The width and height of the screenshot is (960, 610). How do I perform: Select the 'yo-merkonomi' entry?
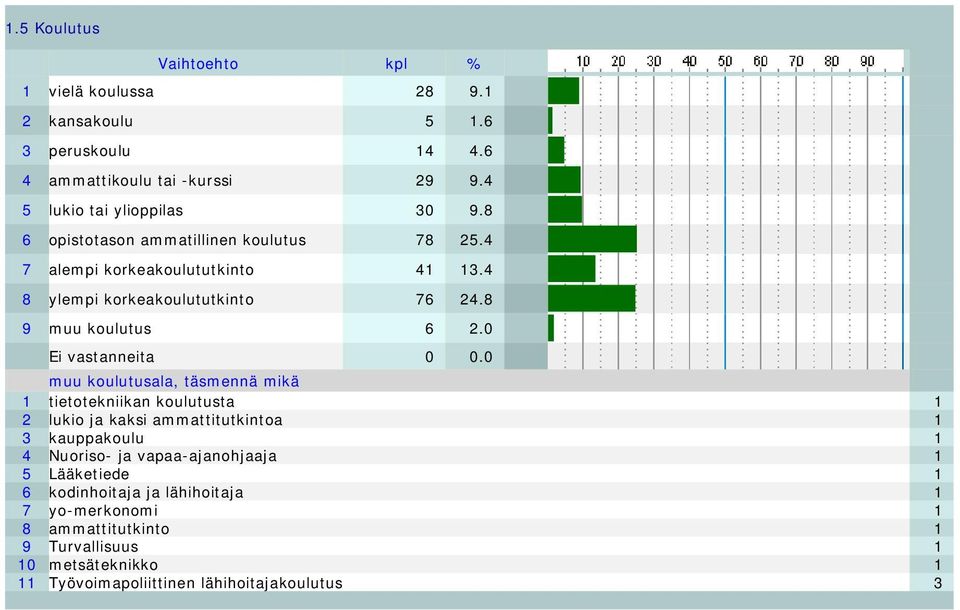point(103,511)
